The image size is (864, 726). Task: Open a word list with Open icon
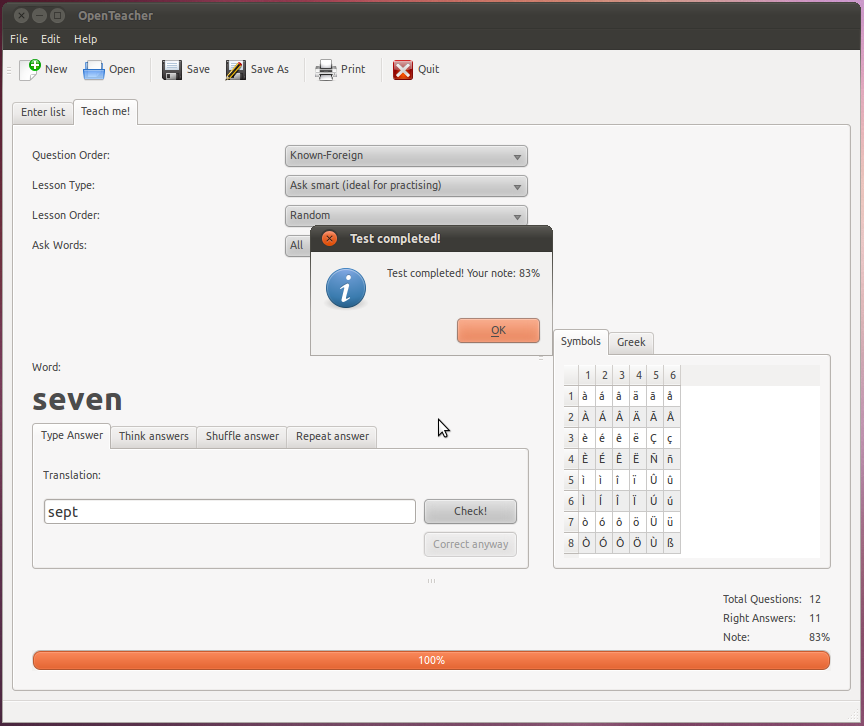[94, 69]
